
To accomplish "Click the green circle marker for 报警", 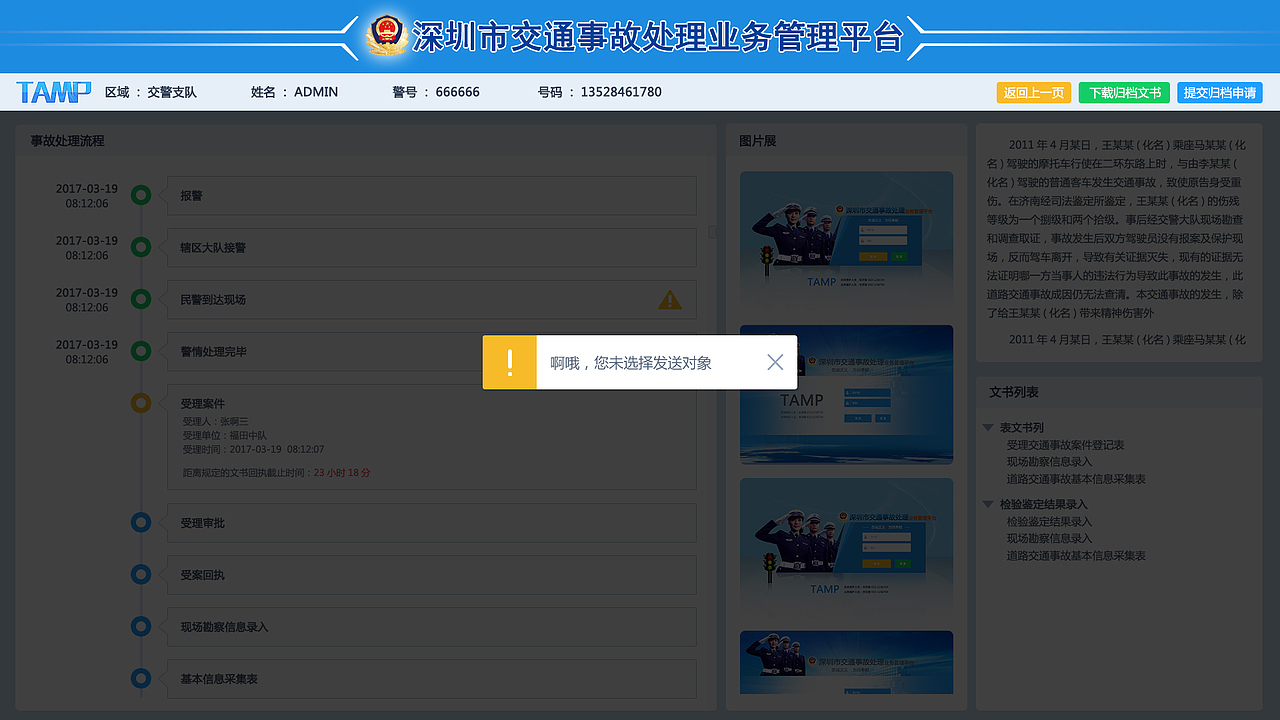I will point(141,195).
